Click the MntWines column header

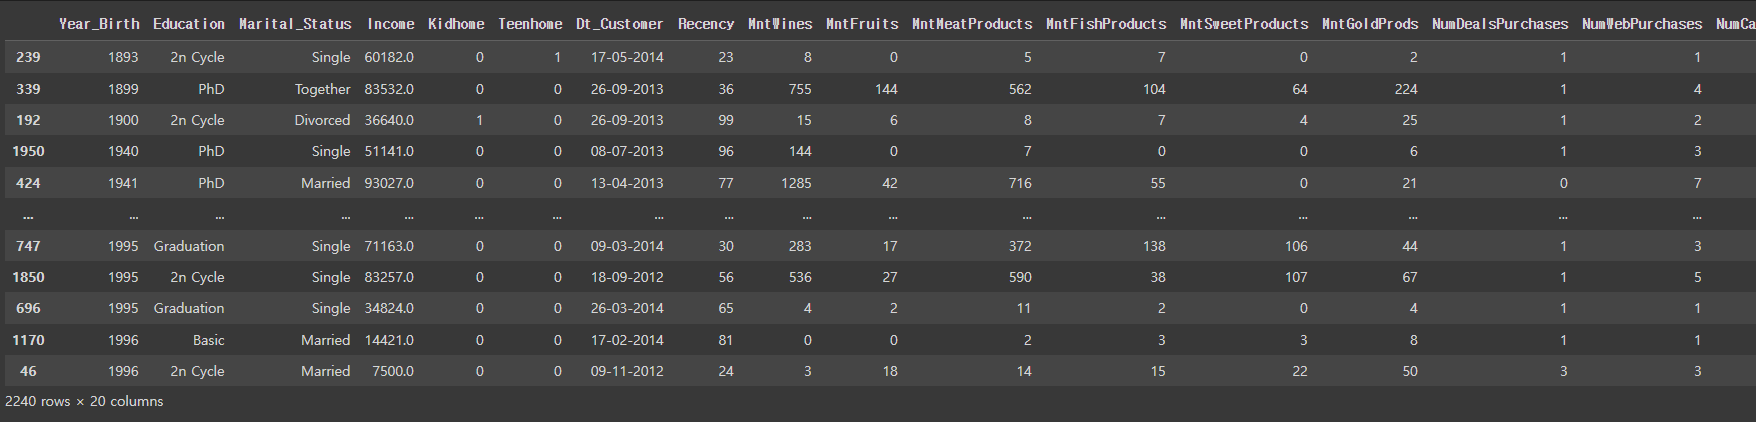point(780,24)
